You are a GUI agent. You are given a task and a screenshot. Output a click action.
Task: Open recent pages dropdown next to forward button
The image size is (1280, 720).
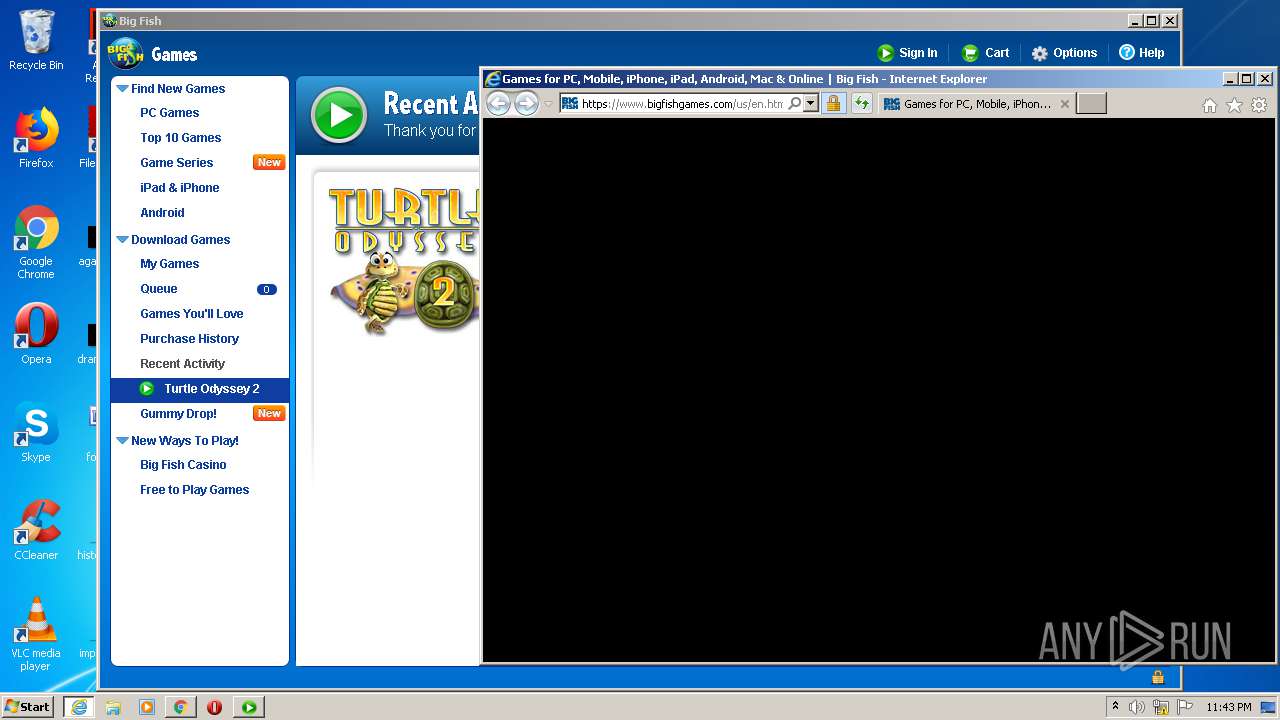[x=548, y=104]
